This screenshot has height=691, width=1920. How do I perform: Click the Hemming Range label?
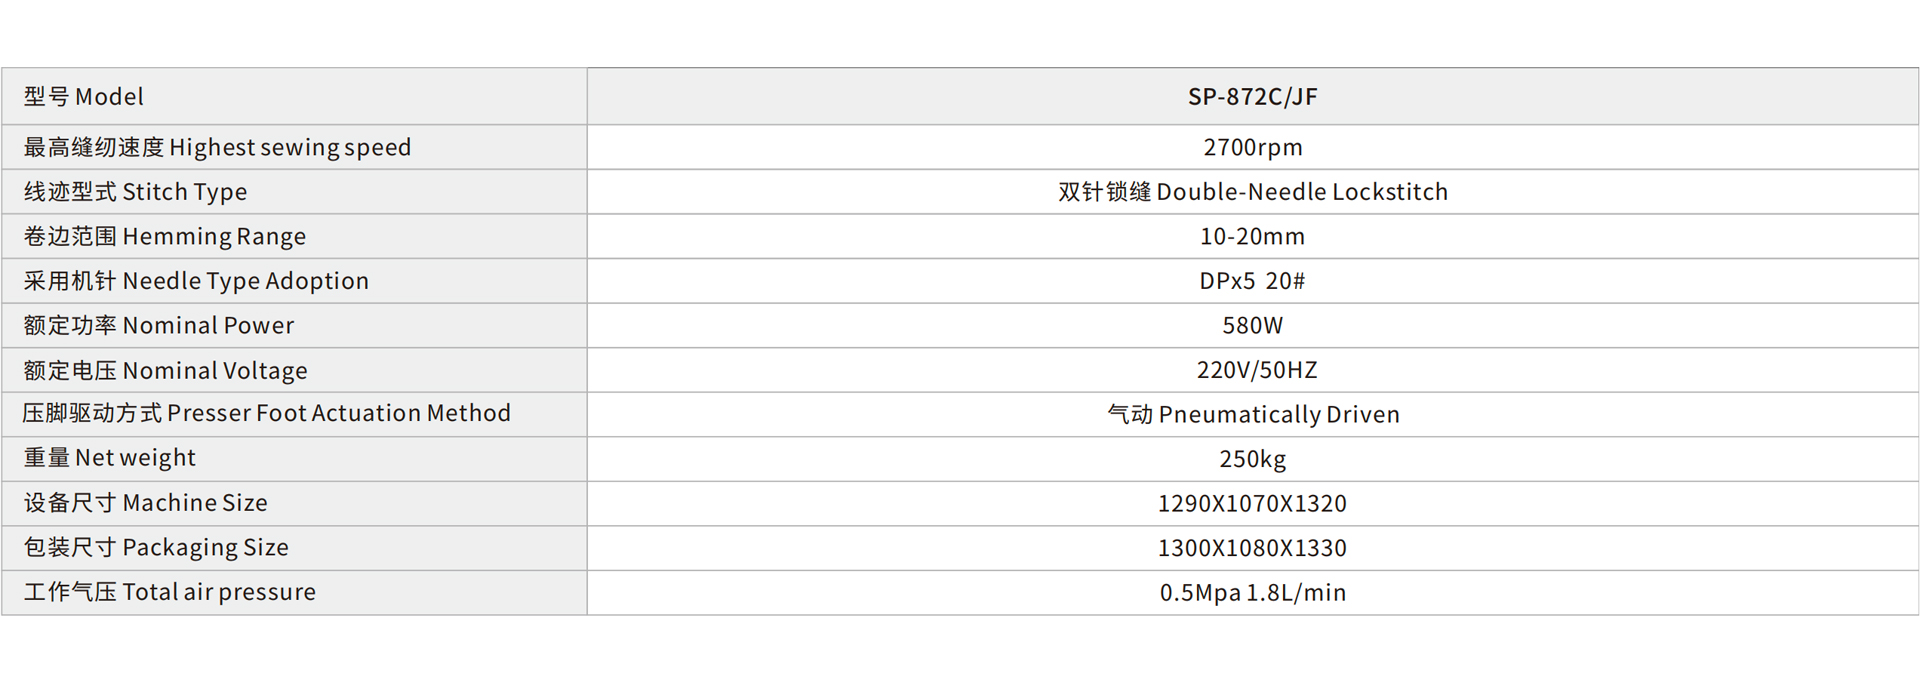coord(165,237)
